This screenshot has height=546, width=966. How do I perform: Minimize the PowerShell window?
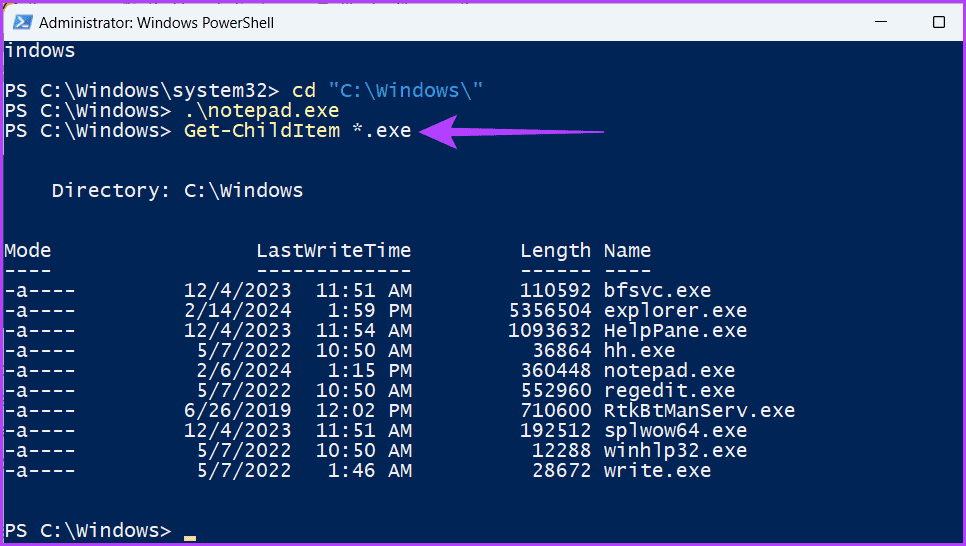tap(881, 22)
